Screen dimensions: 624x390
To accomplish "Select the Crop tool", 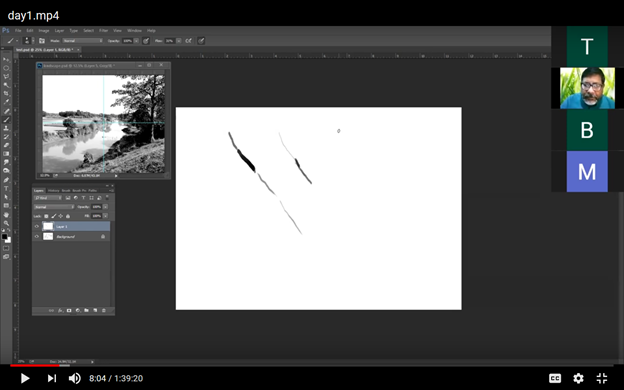I will click(x=6, y=94).
